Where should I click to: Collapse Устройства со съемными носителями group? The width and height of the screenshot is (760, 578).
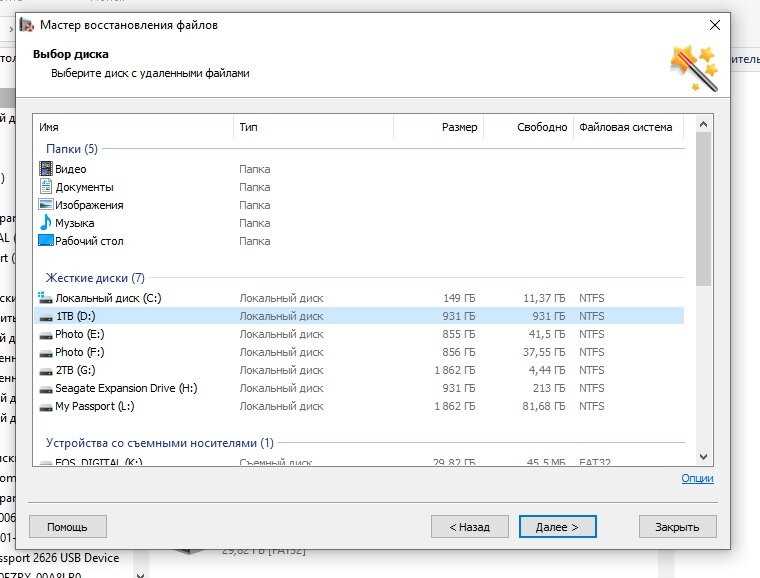159,442
